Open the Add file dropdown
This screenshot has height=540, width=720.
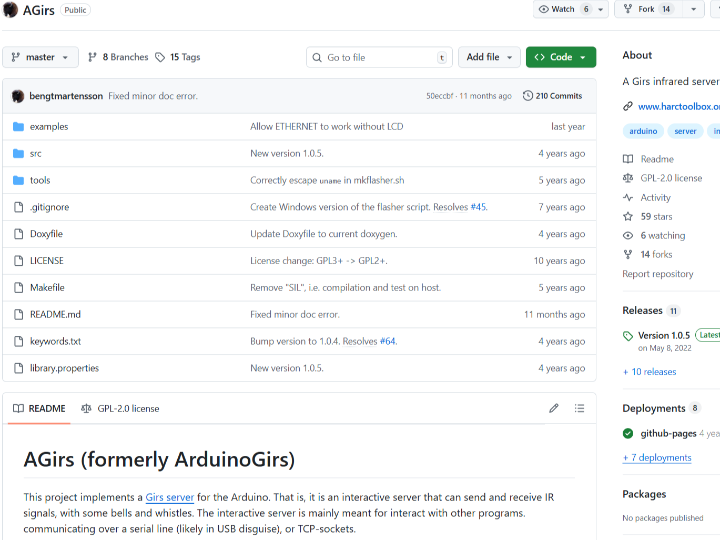click(x=489, y=57)
